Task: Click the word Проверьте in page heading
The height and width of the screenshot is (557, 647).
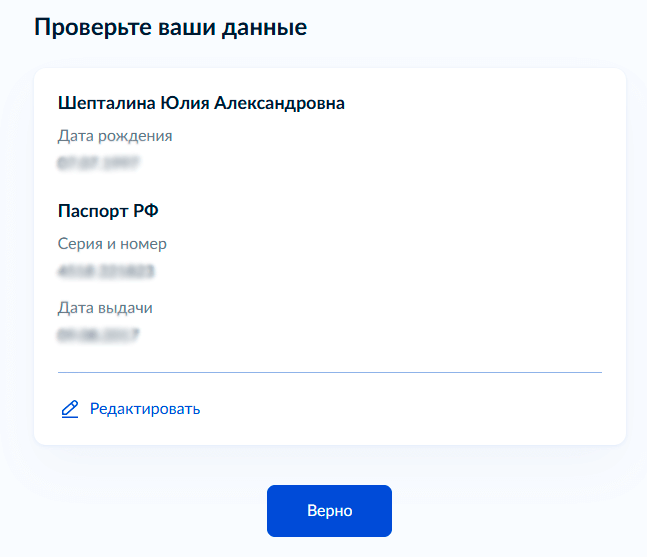Action: pyautogui.click(x=93, y=28)
